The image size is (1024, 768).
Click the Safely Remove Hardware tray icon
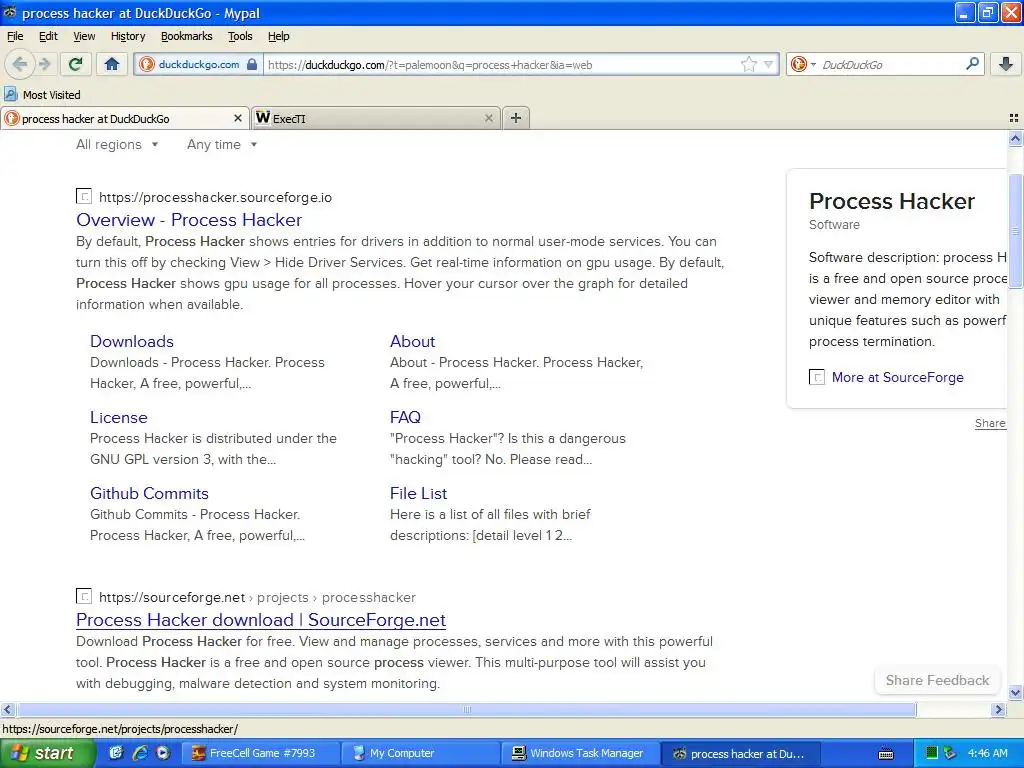pos(950,753)
